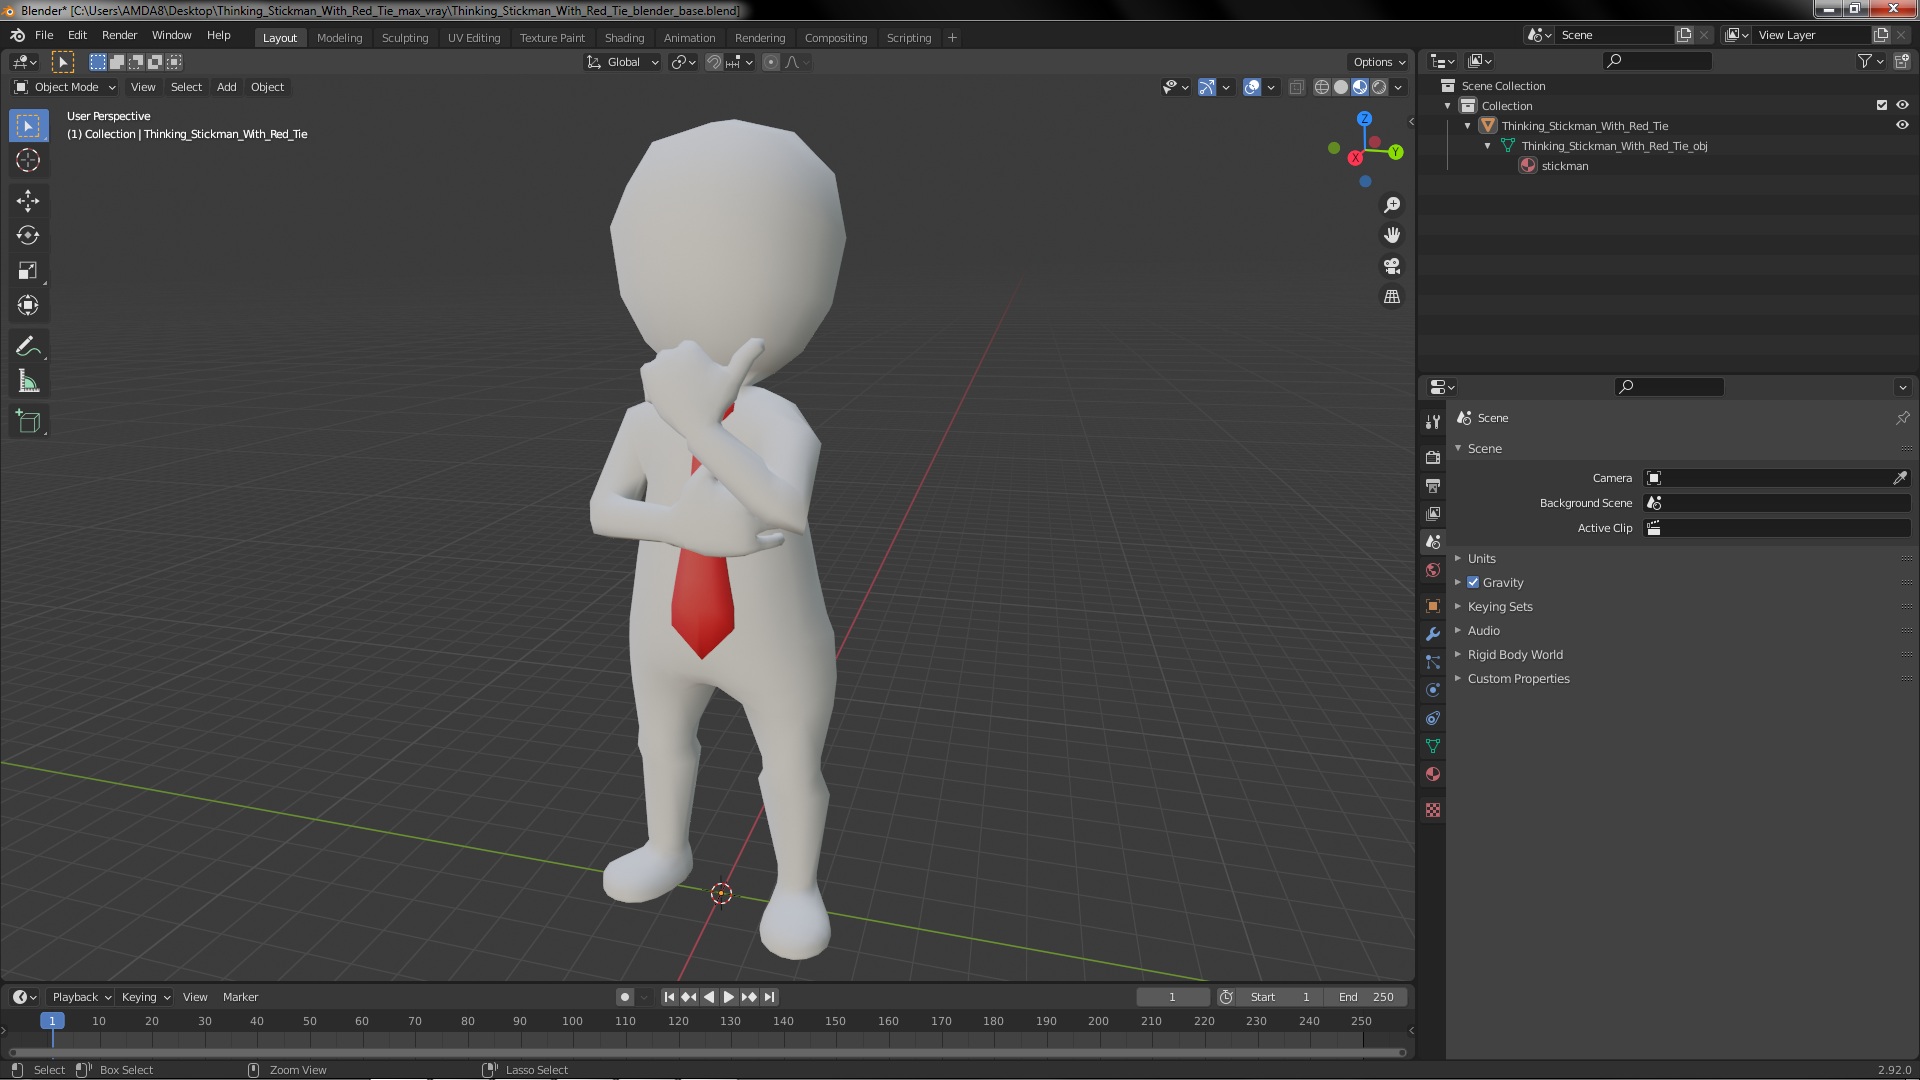Viewport: 1920px width, 1080px height.
Task: Toggle X-ray mode
Action: click(x=1296, y=87)
